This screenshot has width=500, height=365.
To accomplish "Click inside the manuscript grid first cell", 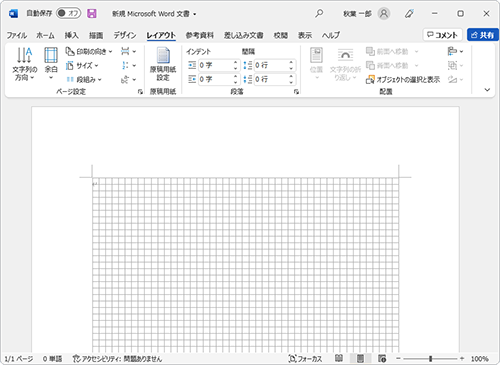I will click(x=96, y=181).
